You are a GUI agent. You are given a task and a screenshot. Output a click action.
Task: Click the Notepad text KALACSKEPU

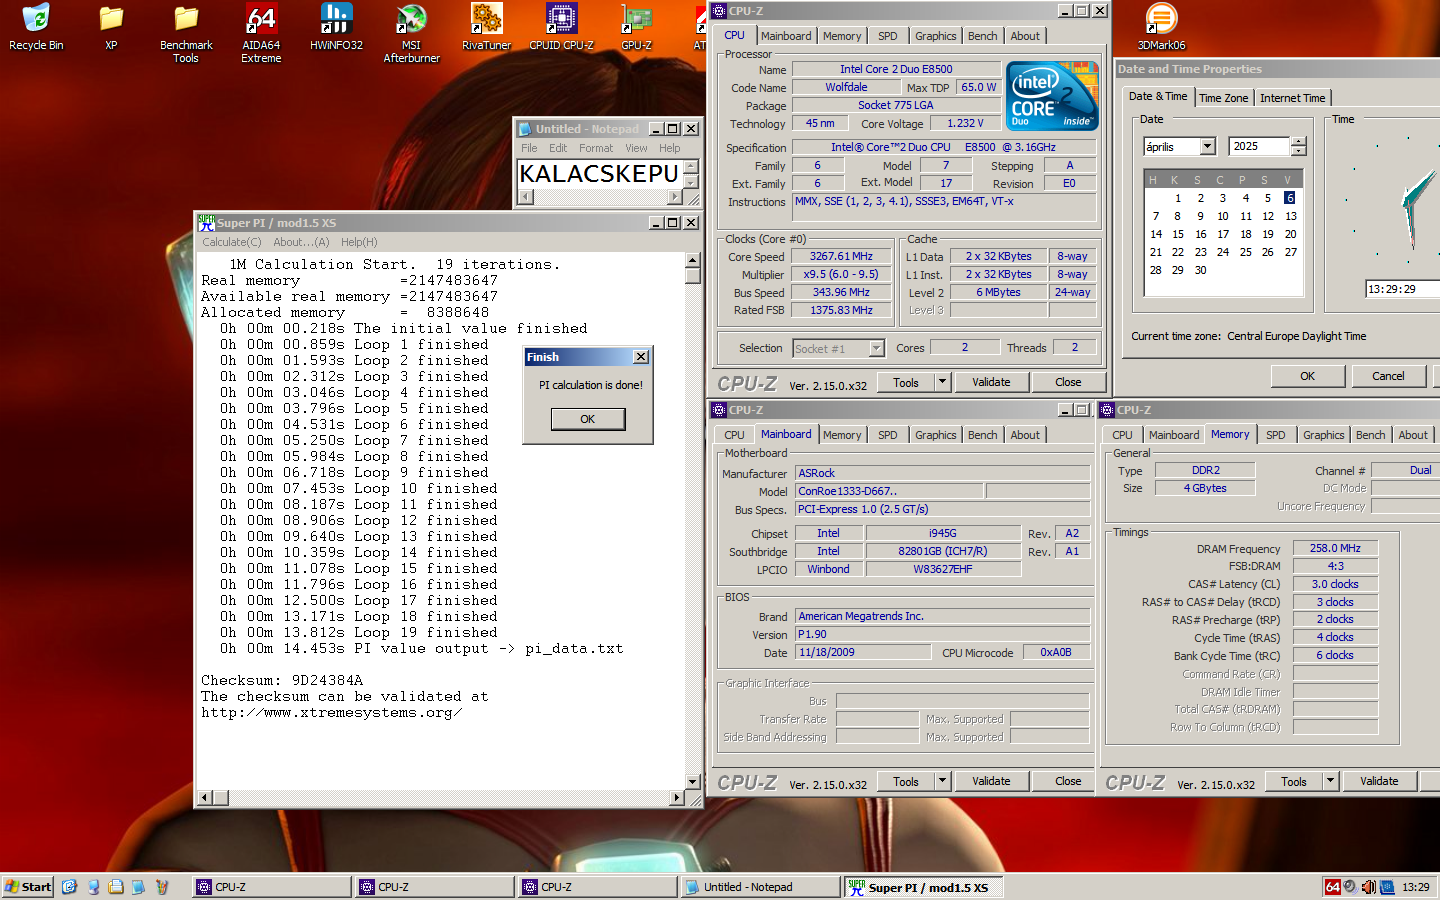click(599, 173)
